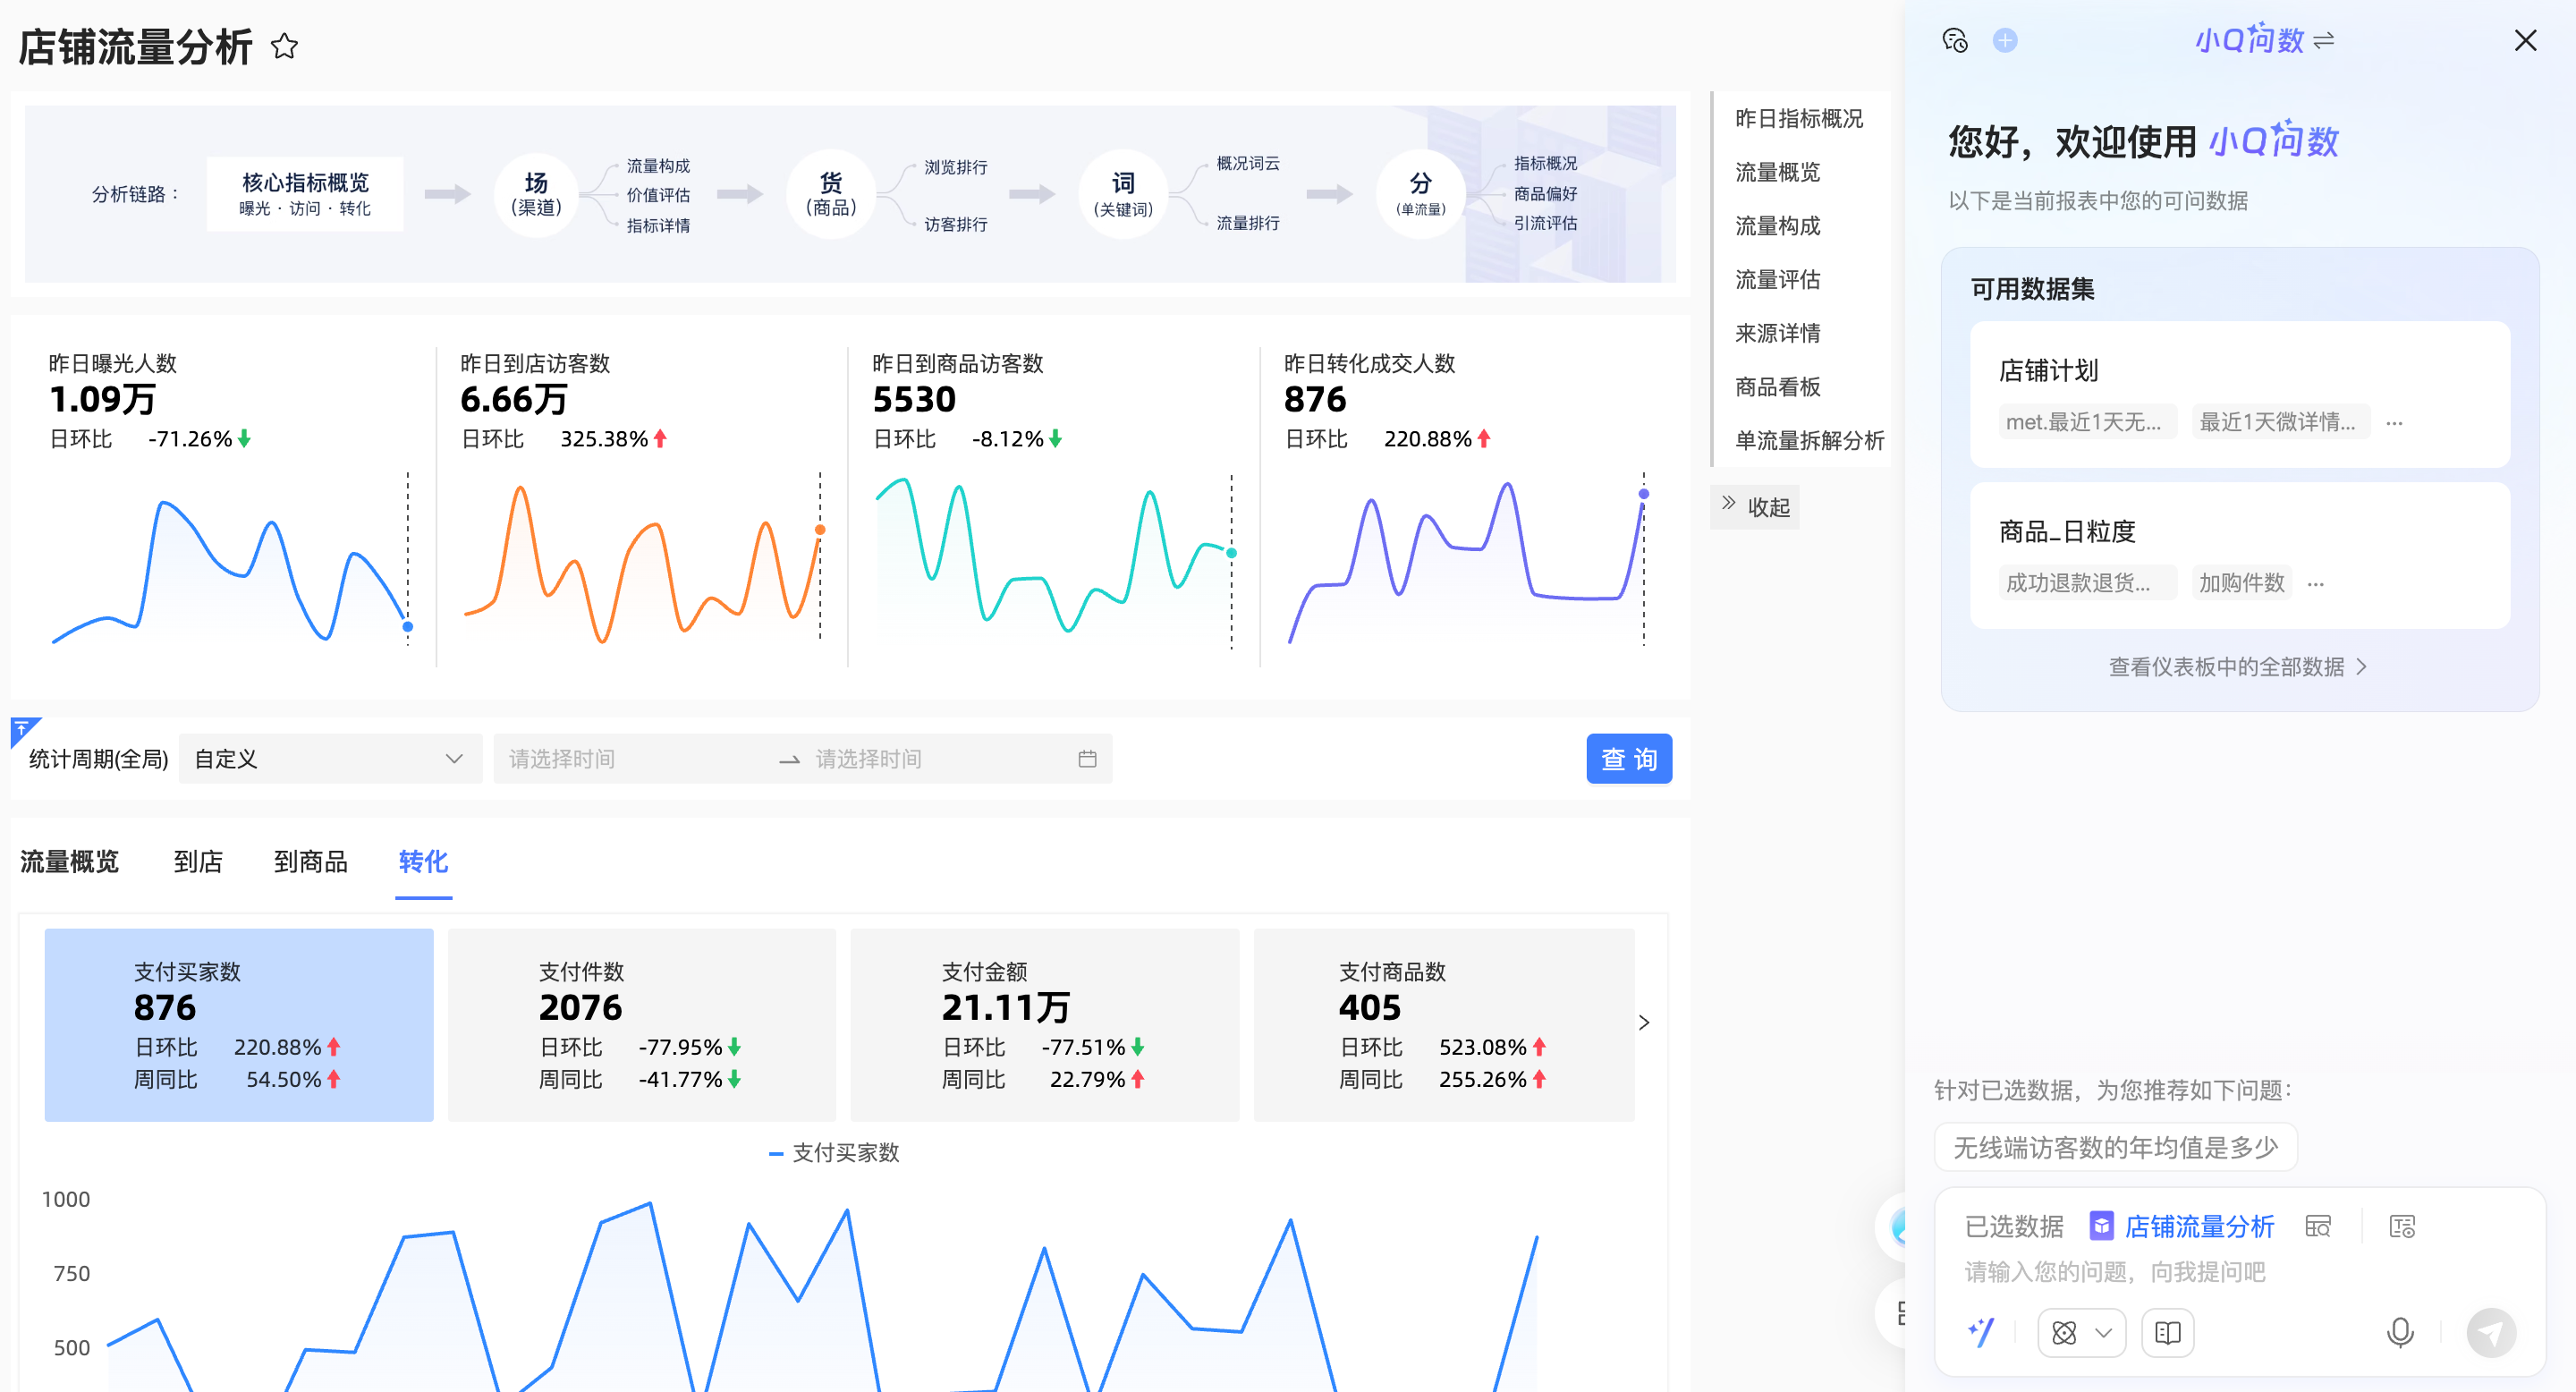
Task: Click the 场(渠道) circle node
Action: pos(536,194)
